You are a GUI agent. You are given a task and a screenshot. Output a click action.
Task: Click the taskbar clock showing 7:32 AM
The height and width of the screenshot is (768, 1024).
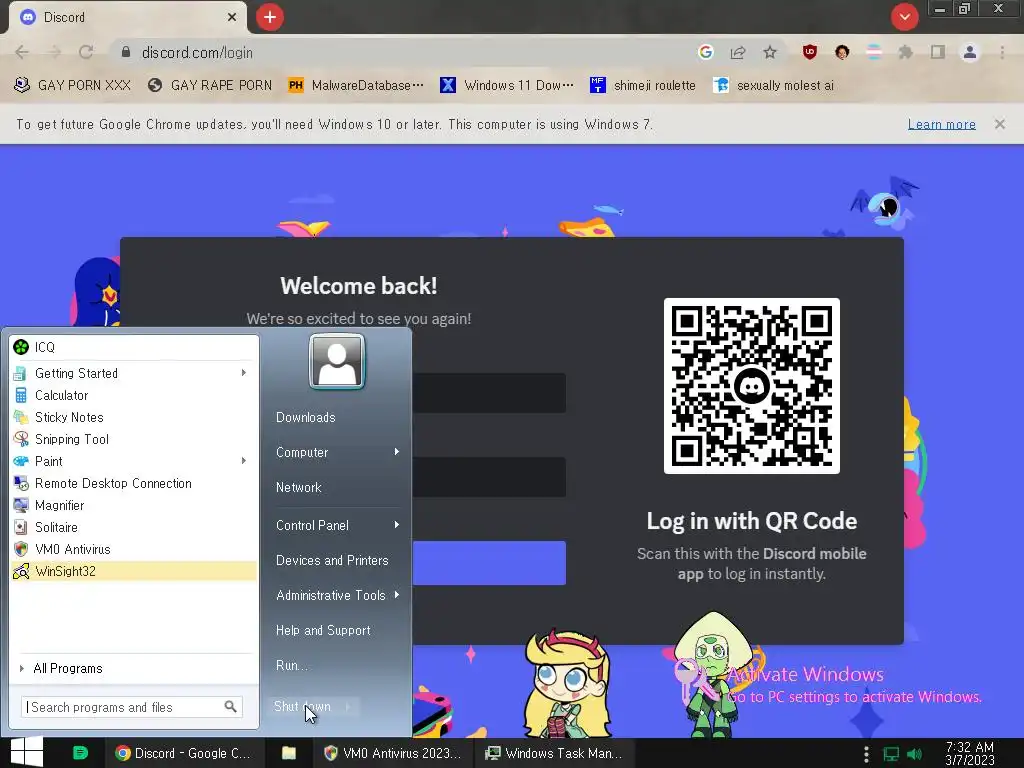click(970, 754)
